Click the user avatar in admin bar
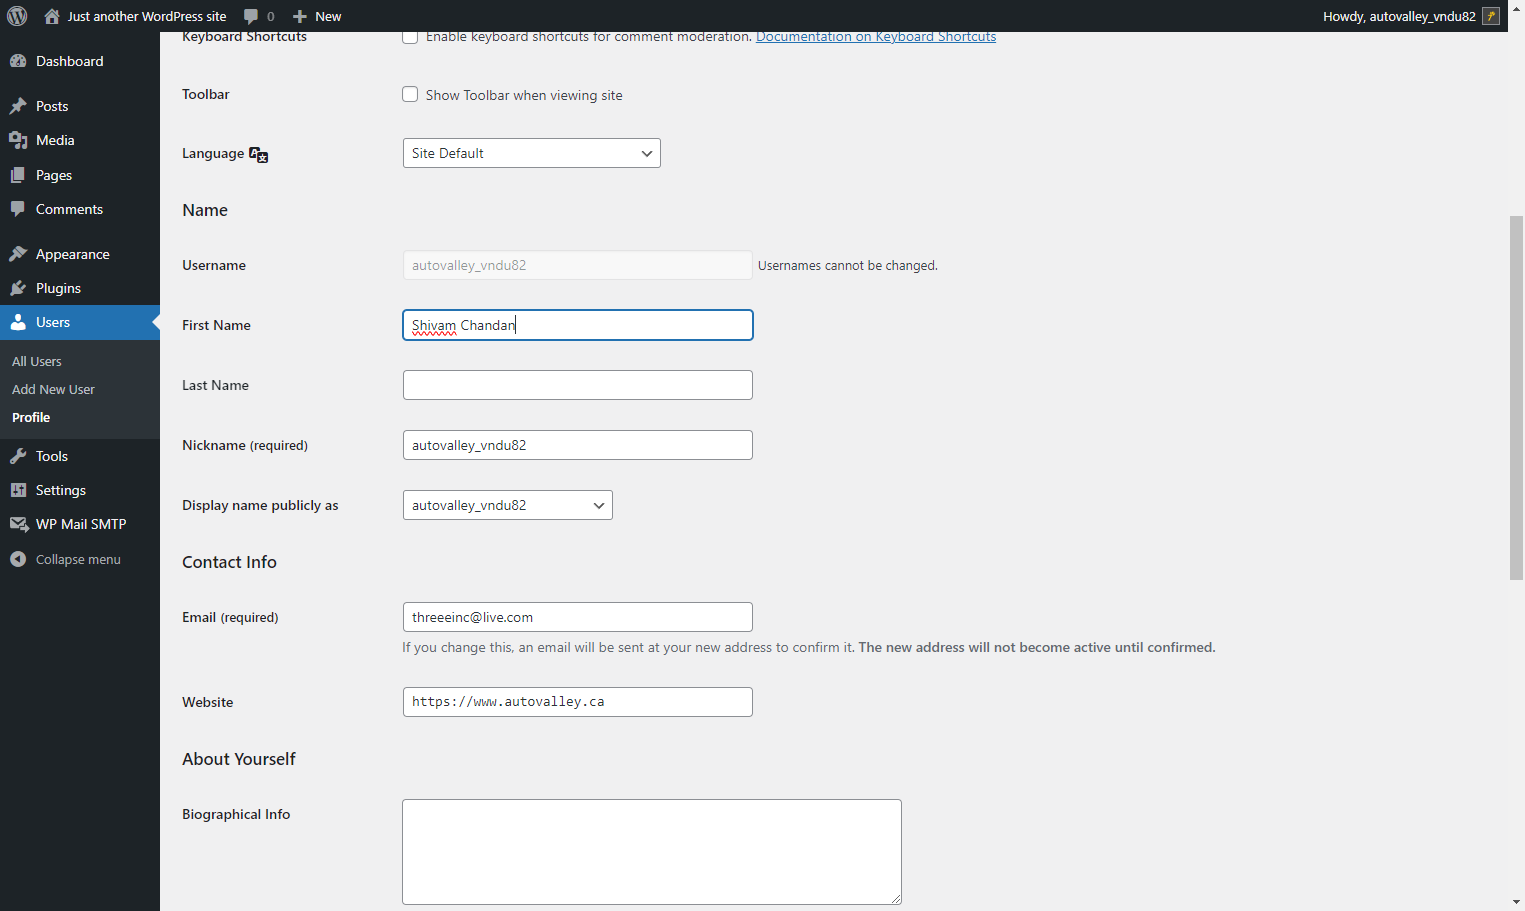Viewport: 1525px width, 911px height. [x=1491, y=16]
